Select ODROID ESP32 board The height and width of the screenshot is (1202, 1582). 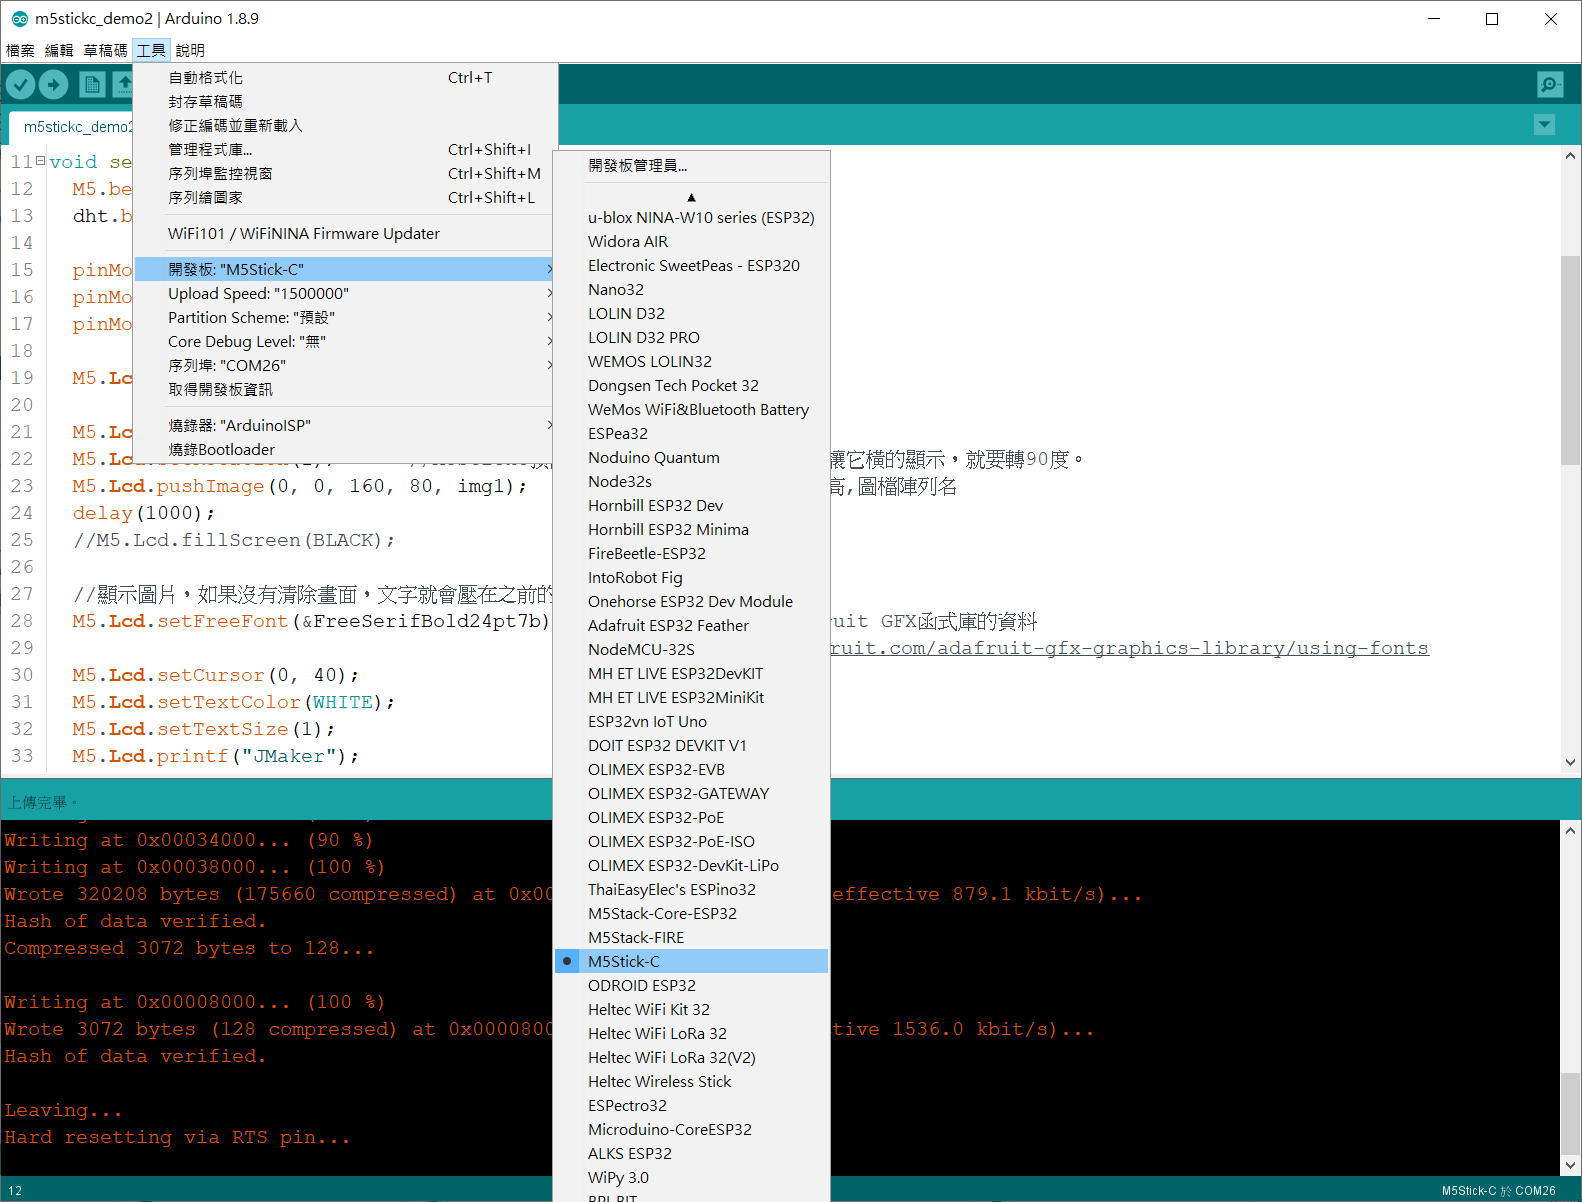[x=691, y=985]
